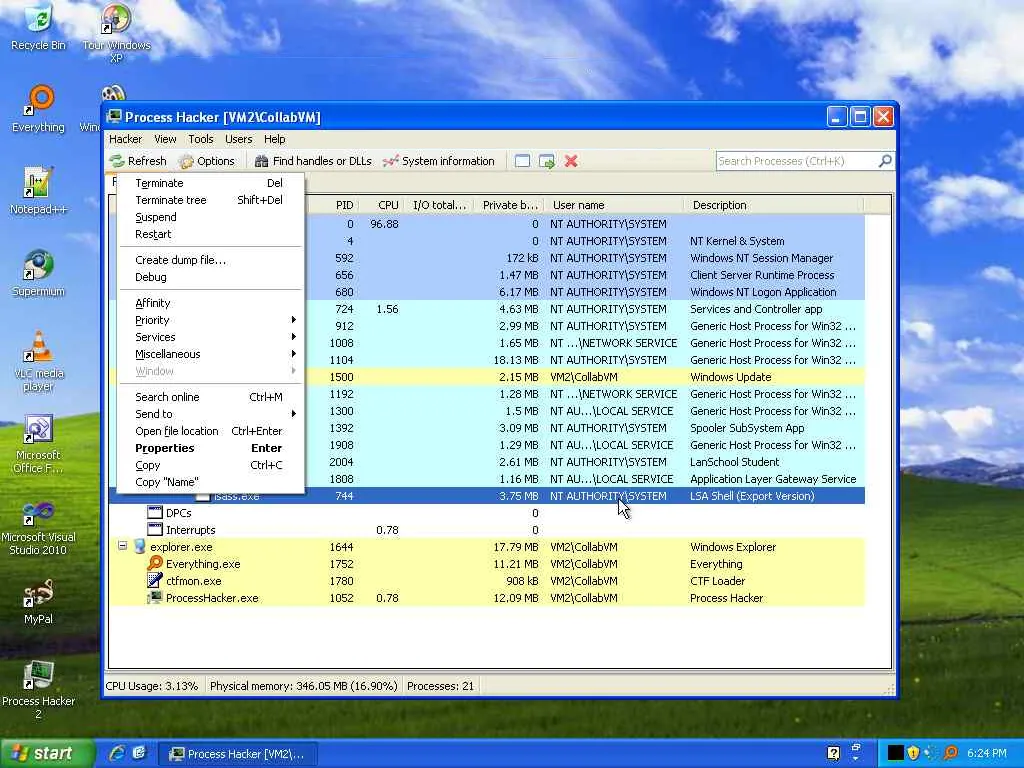Expand the Send to submenu
This screenshot has width=1024, height=768.
210,414
